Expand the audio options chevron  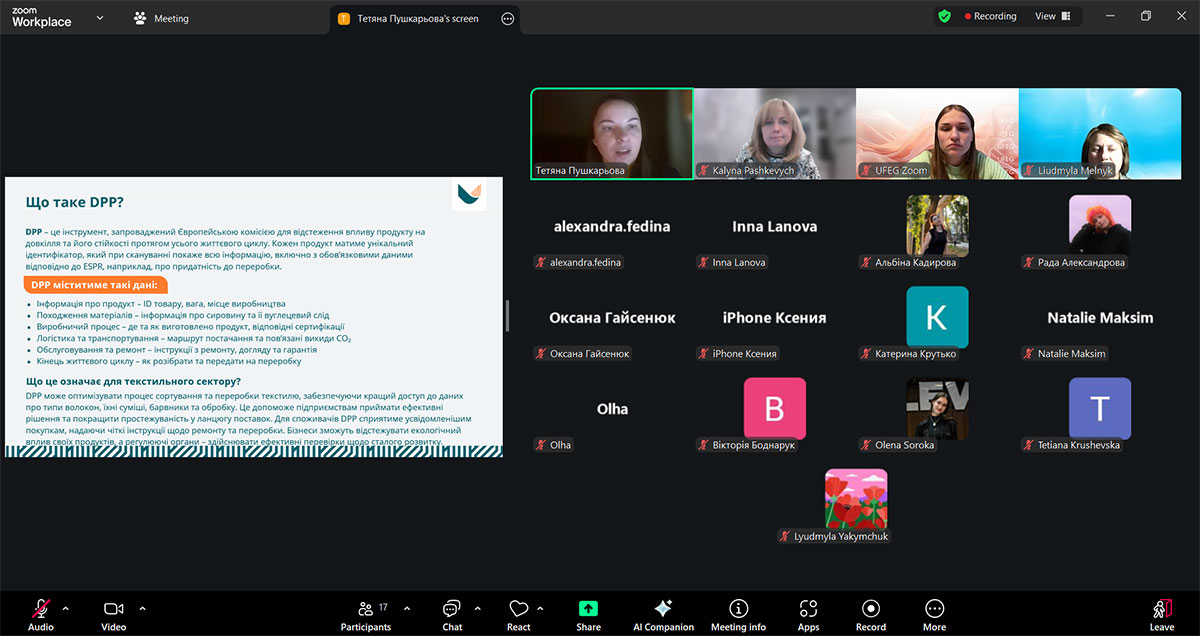(x=66, y=608)
